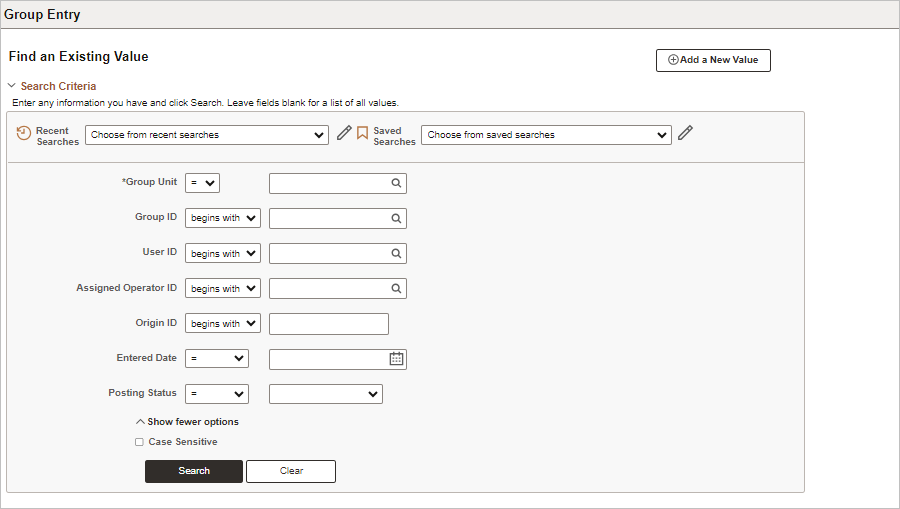The width and height of the screenshot is (900, 509).
Task: Open the Posting Status value dropdown
Action: (325, 394)
